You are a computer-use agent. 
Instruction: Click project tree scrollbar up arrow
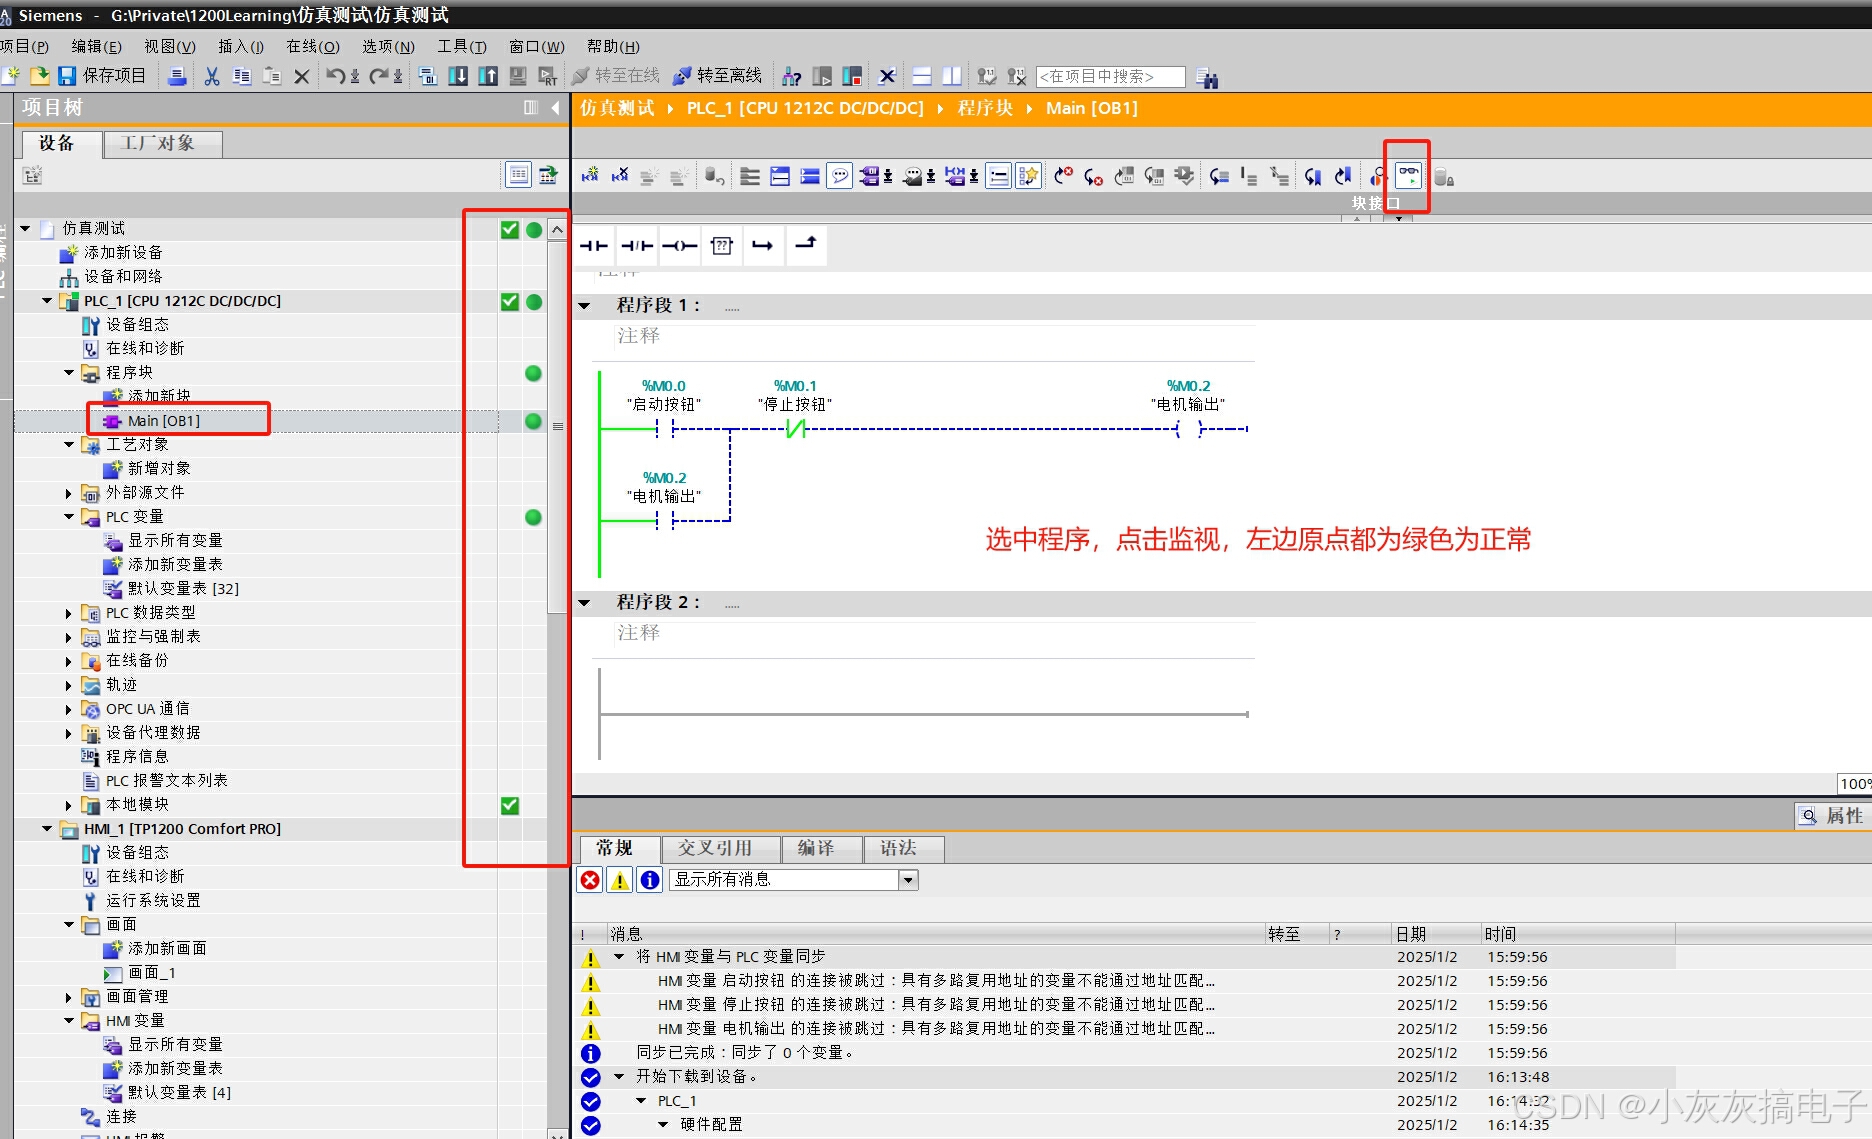coord(557,230)
